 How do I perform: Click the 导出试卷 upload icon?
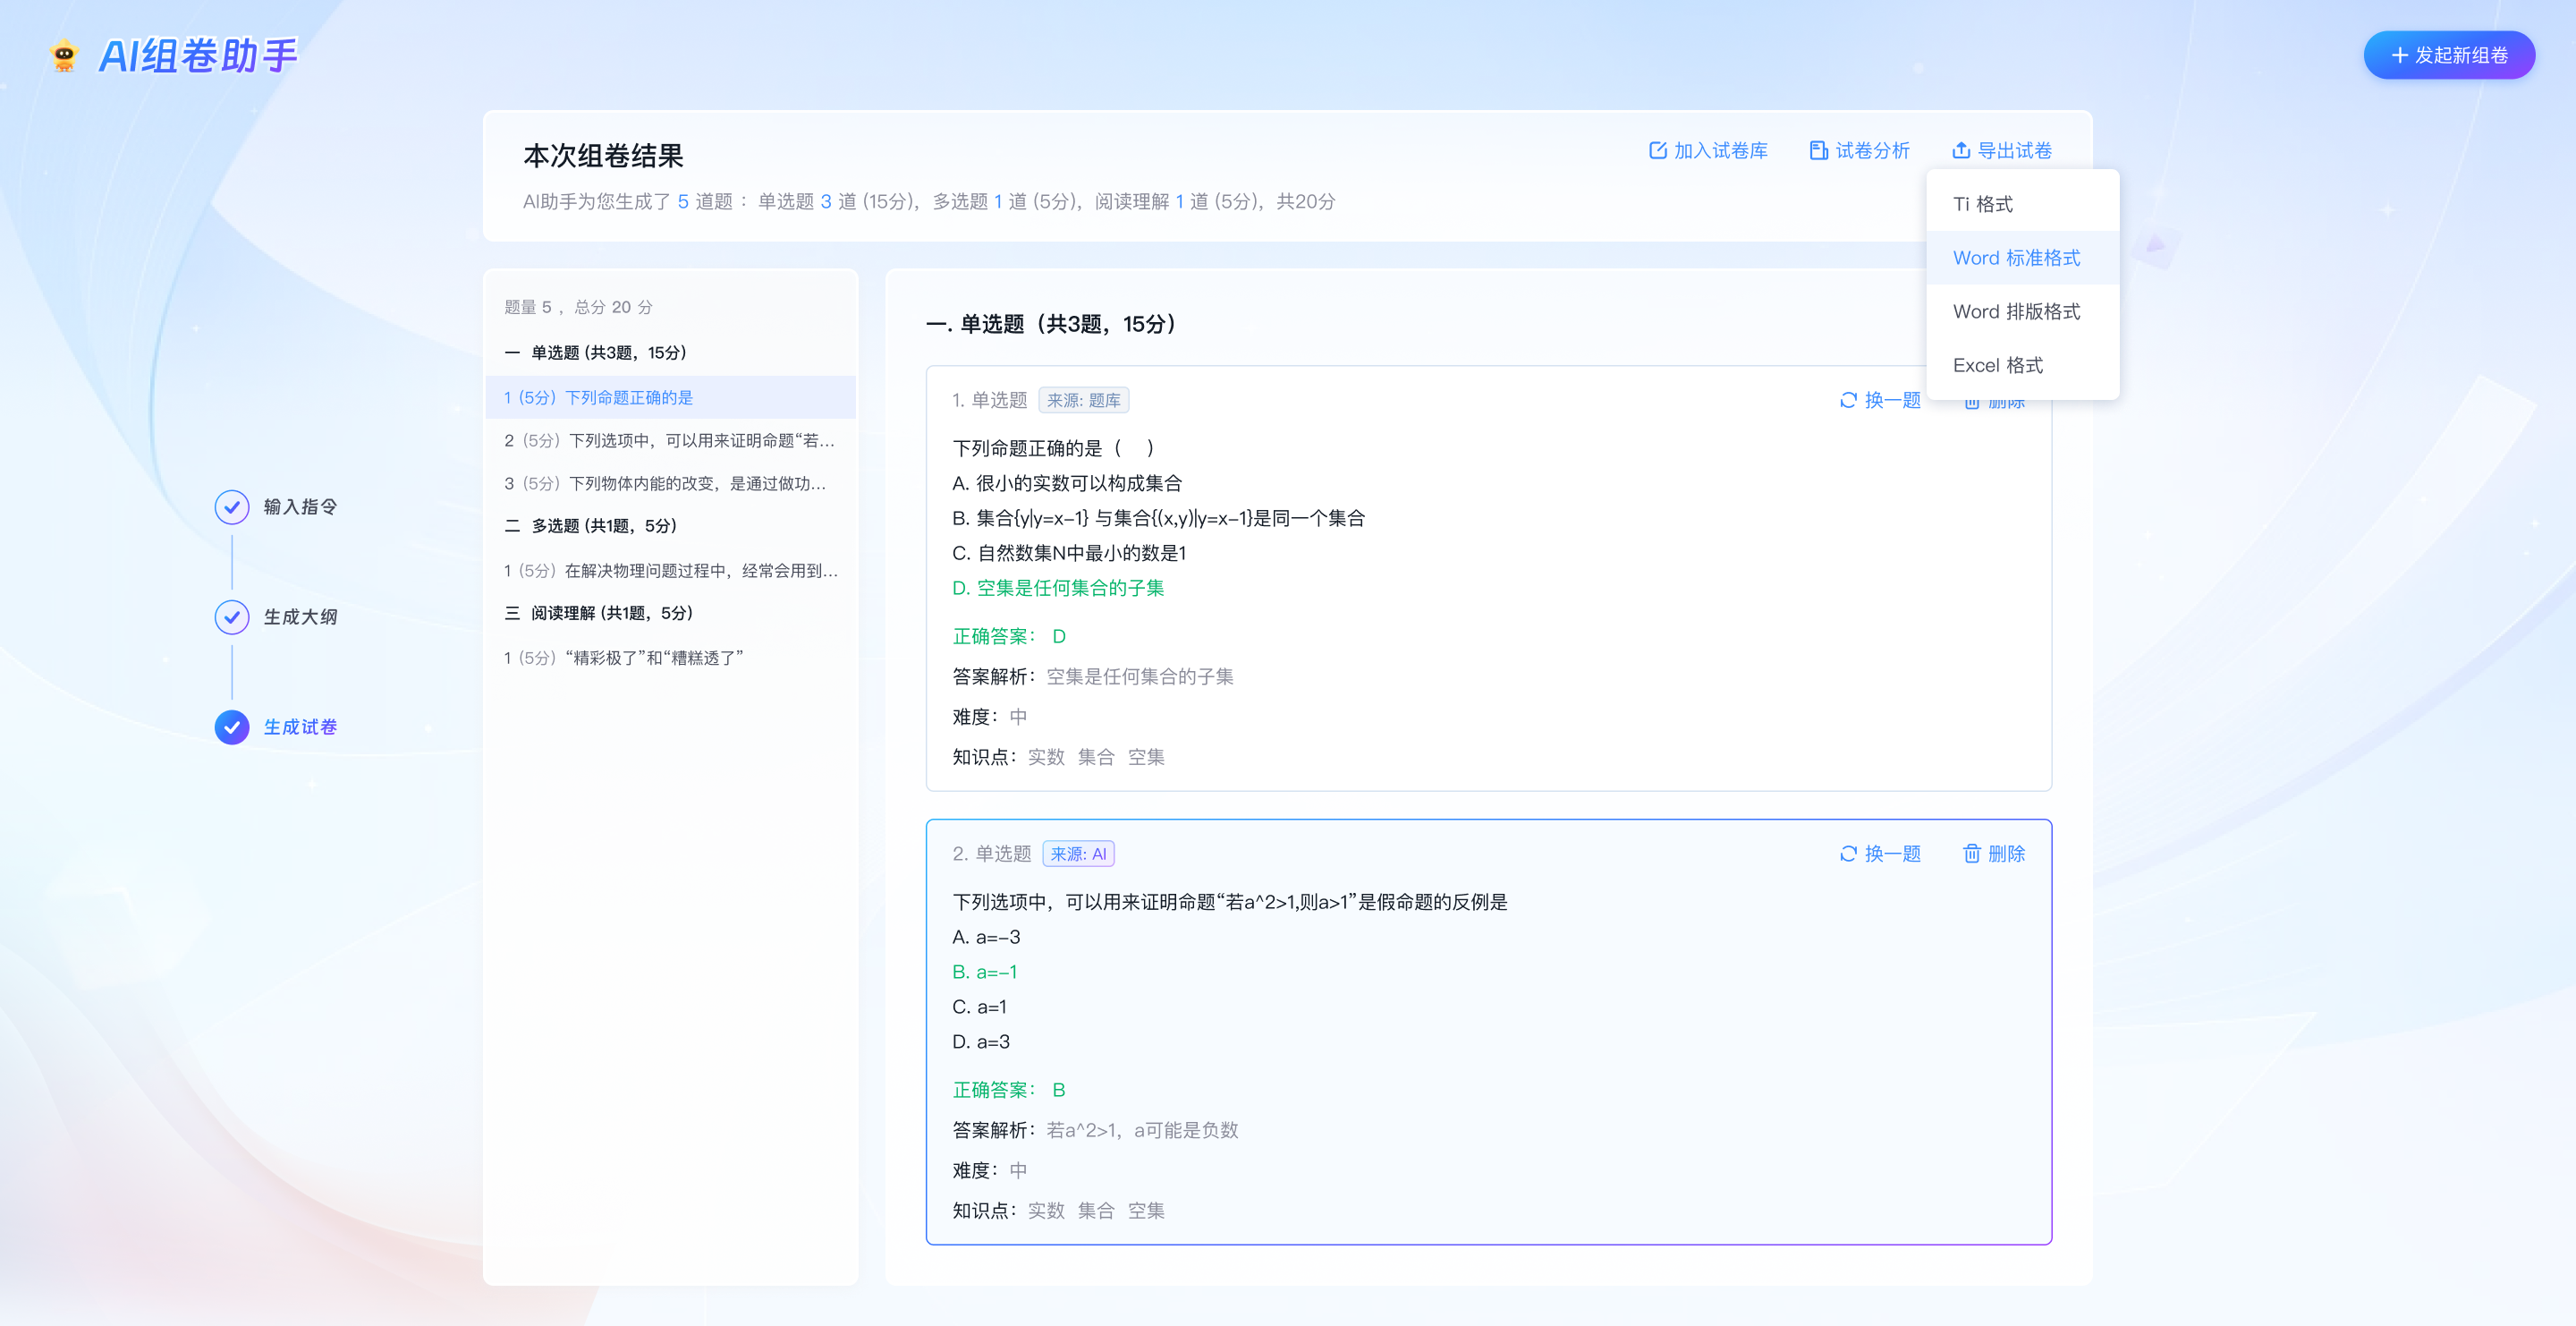point(1960,150)
